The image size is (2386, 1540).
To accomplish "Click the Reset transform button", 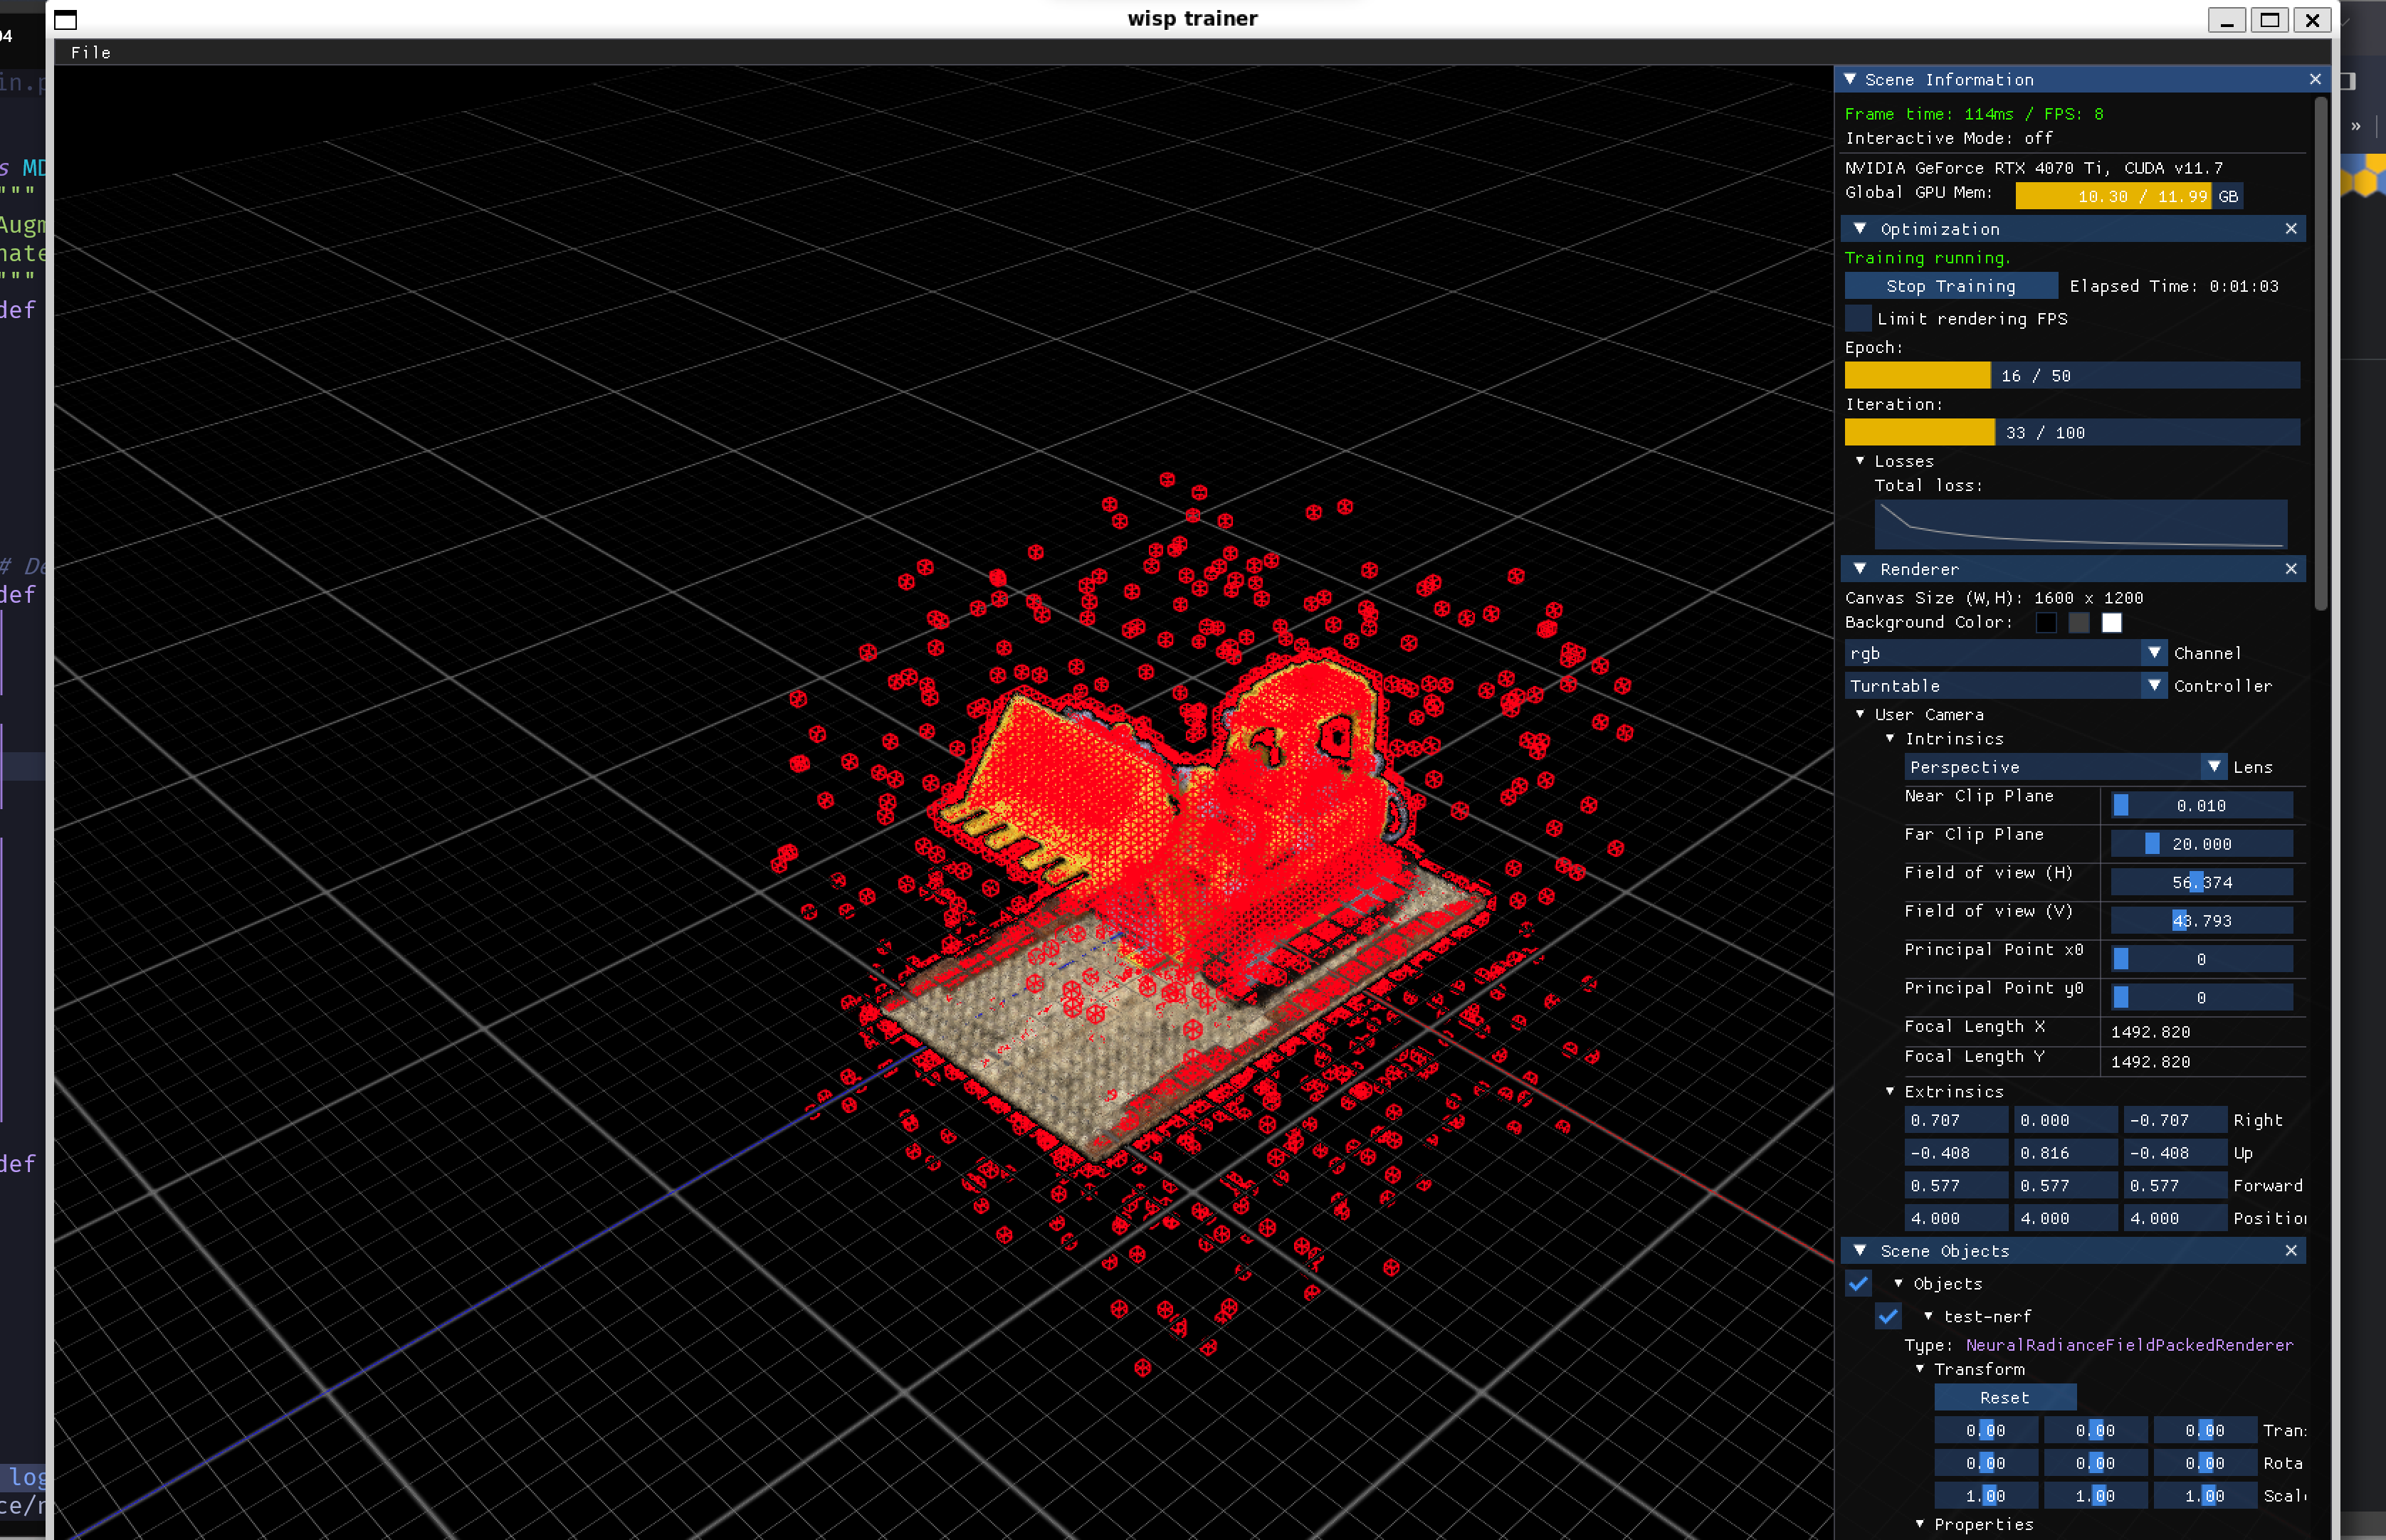I will [2005, 1397].
